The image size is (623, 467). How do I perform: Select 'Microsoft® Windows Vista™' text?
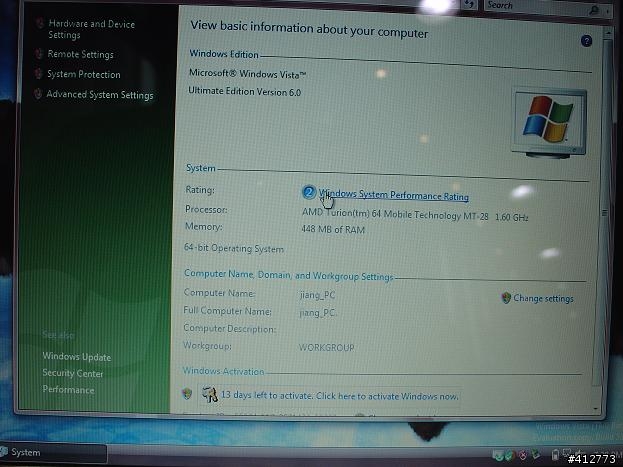[248, 74]
